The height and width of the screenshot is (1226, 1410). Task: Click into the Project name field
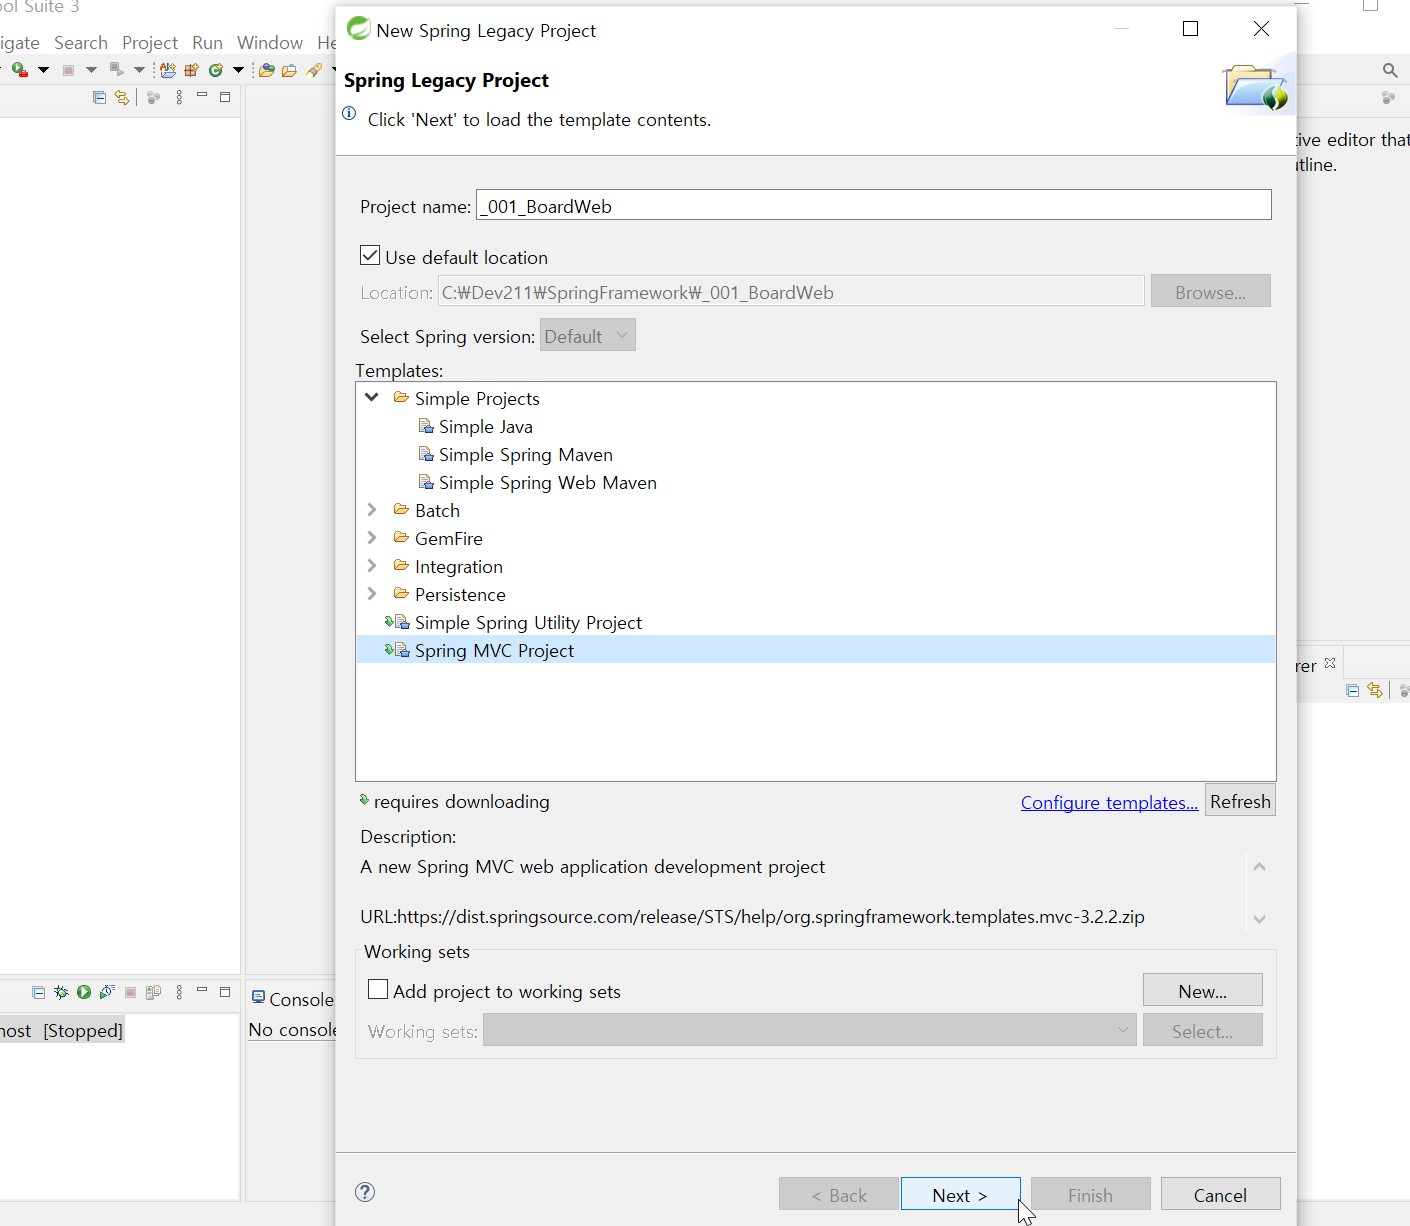pyautogui.click(x=873, y=205)
